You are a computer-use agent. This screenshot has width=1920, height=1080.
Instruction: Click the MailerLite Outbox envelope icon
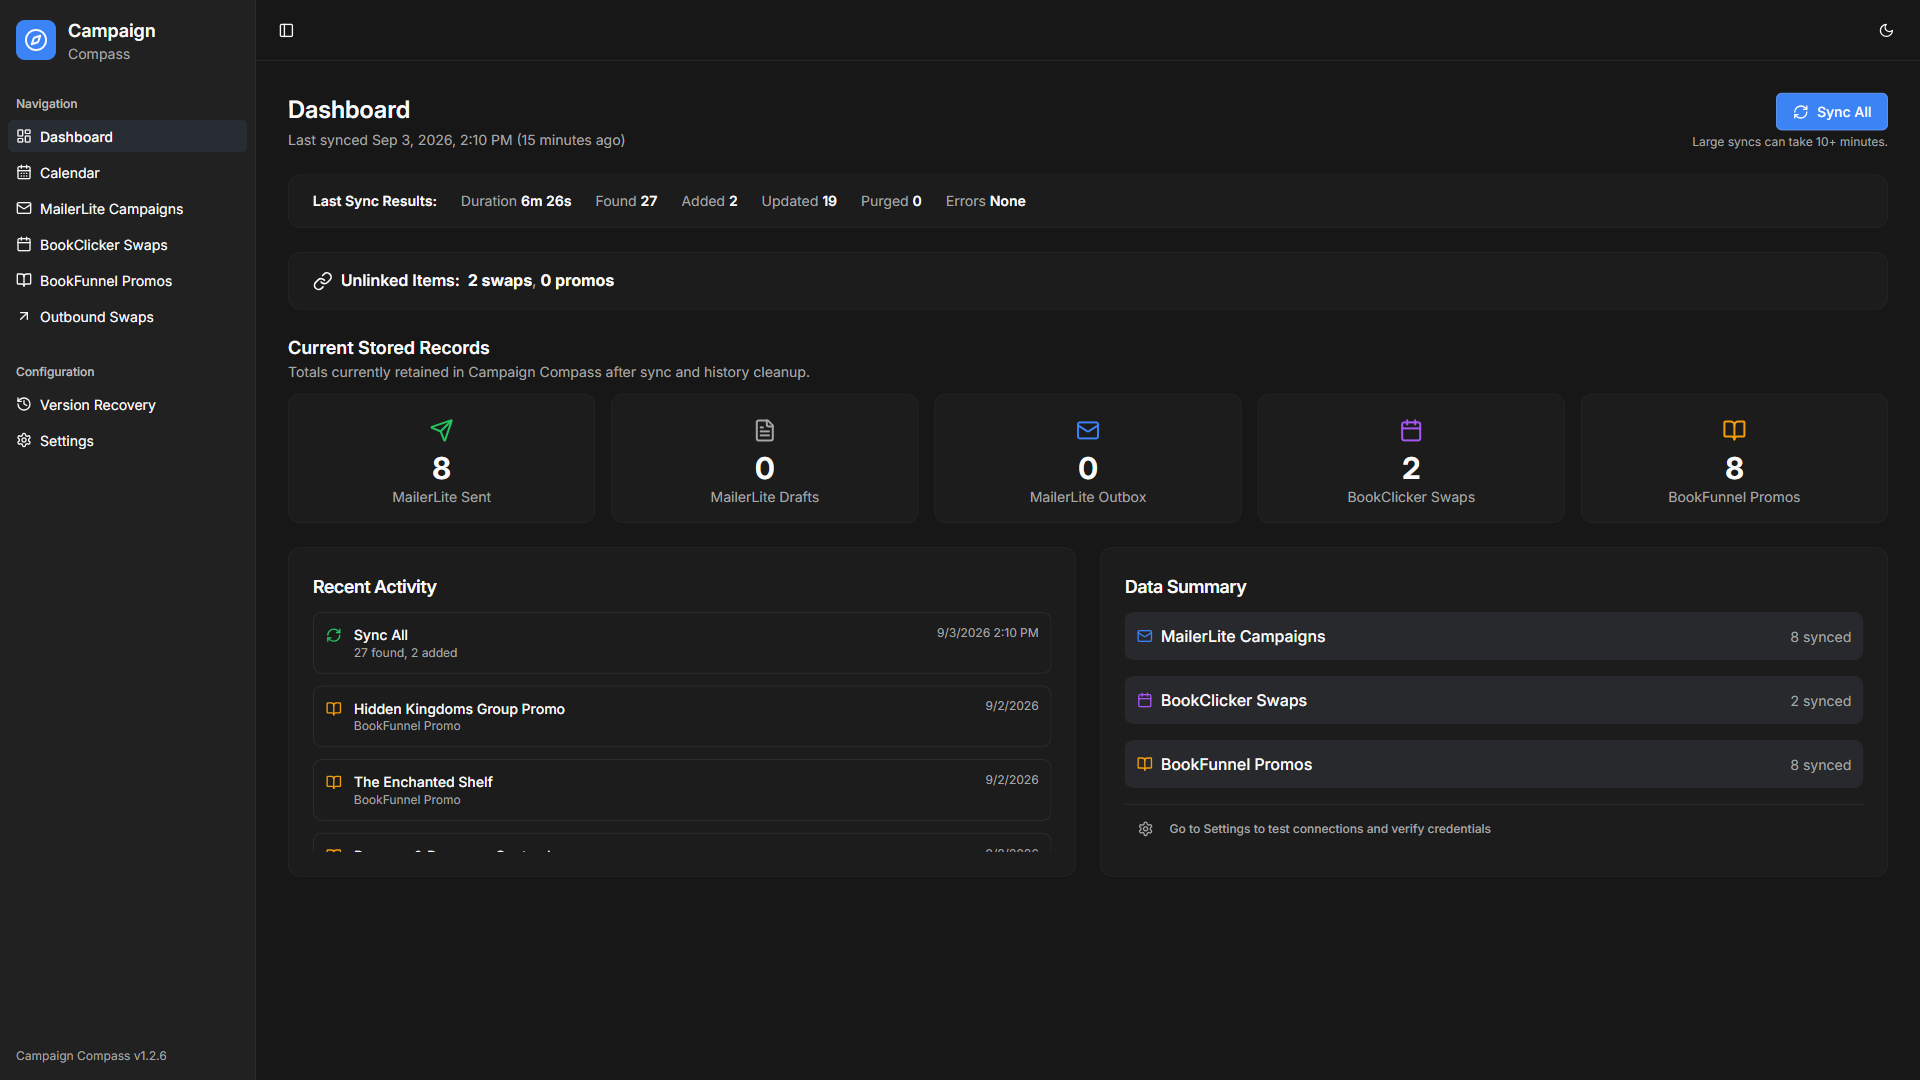(x=1088, y=430)
